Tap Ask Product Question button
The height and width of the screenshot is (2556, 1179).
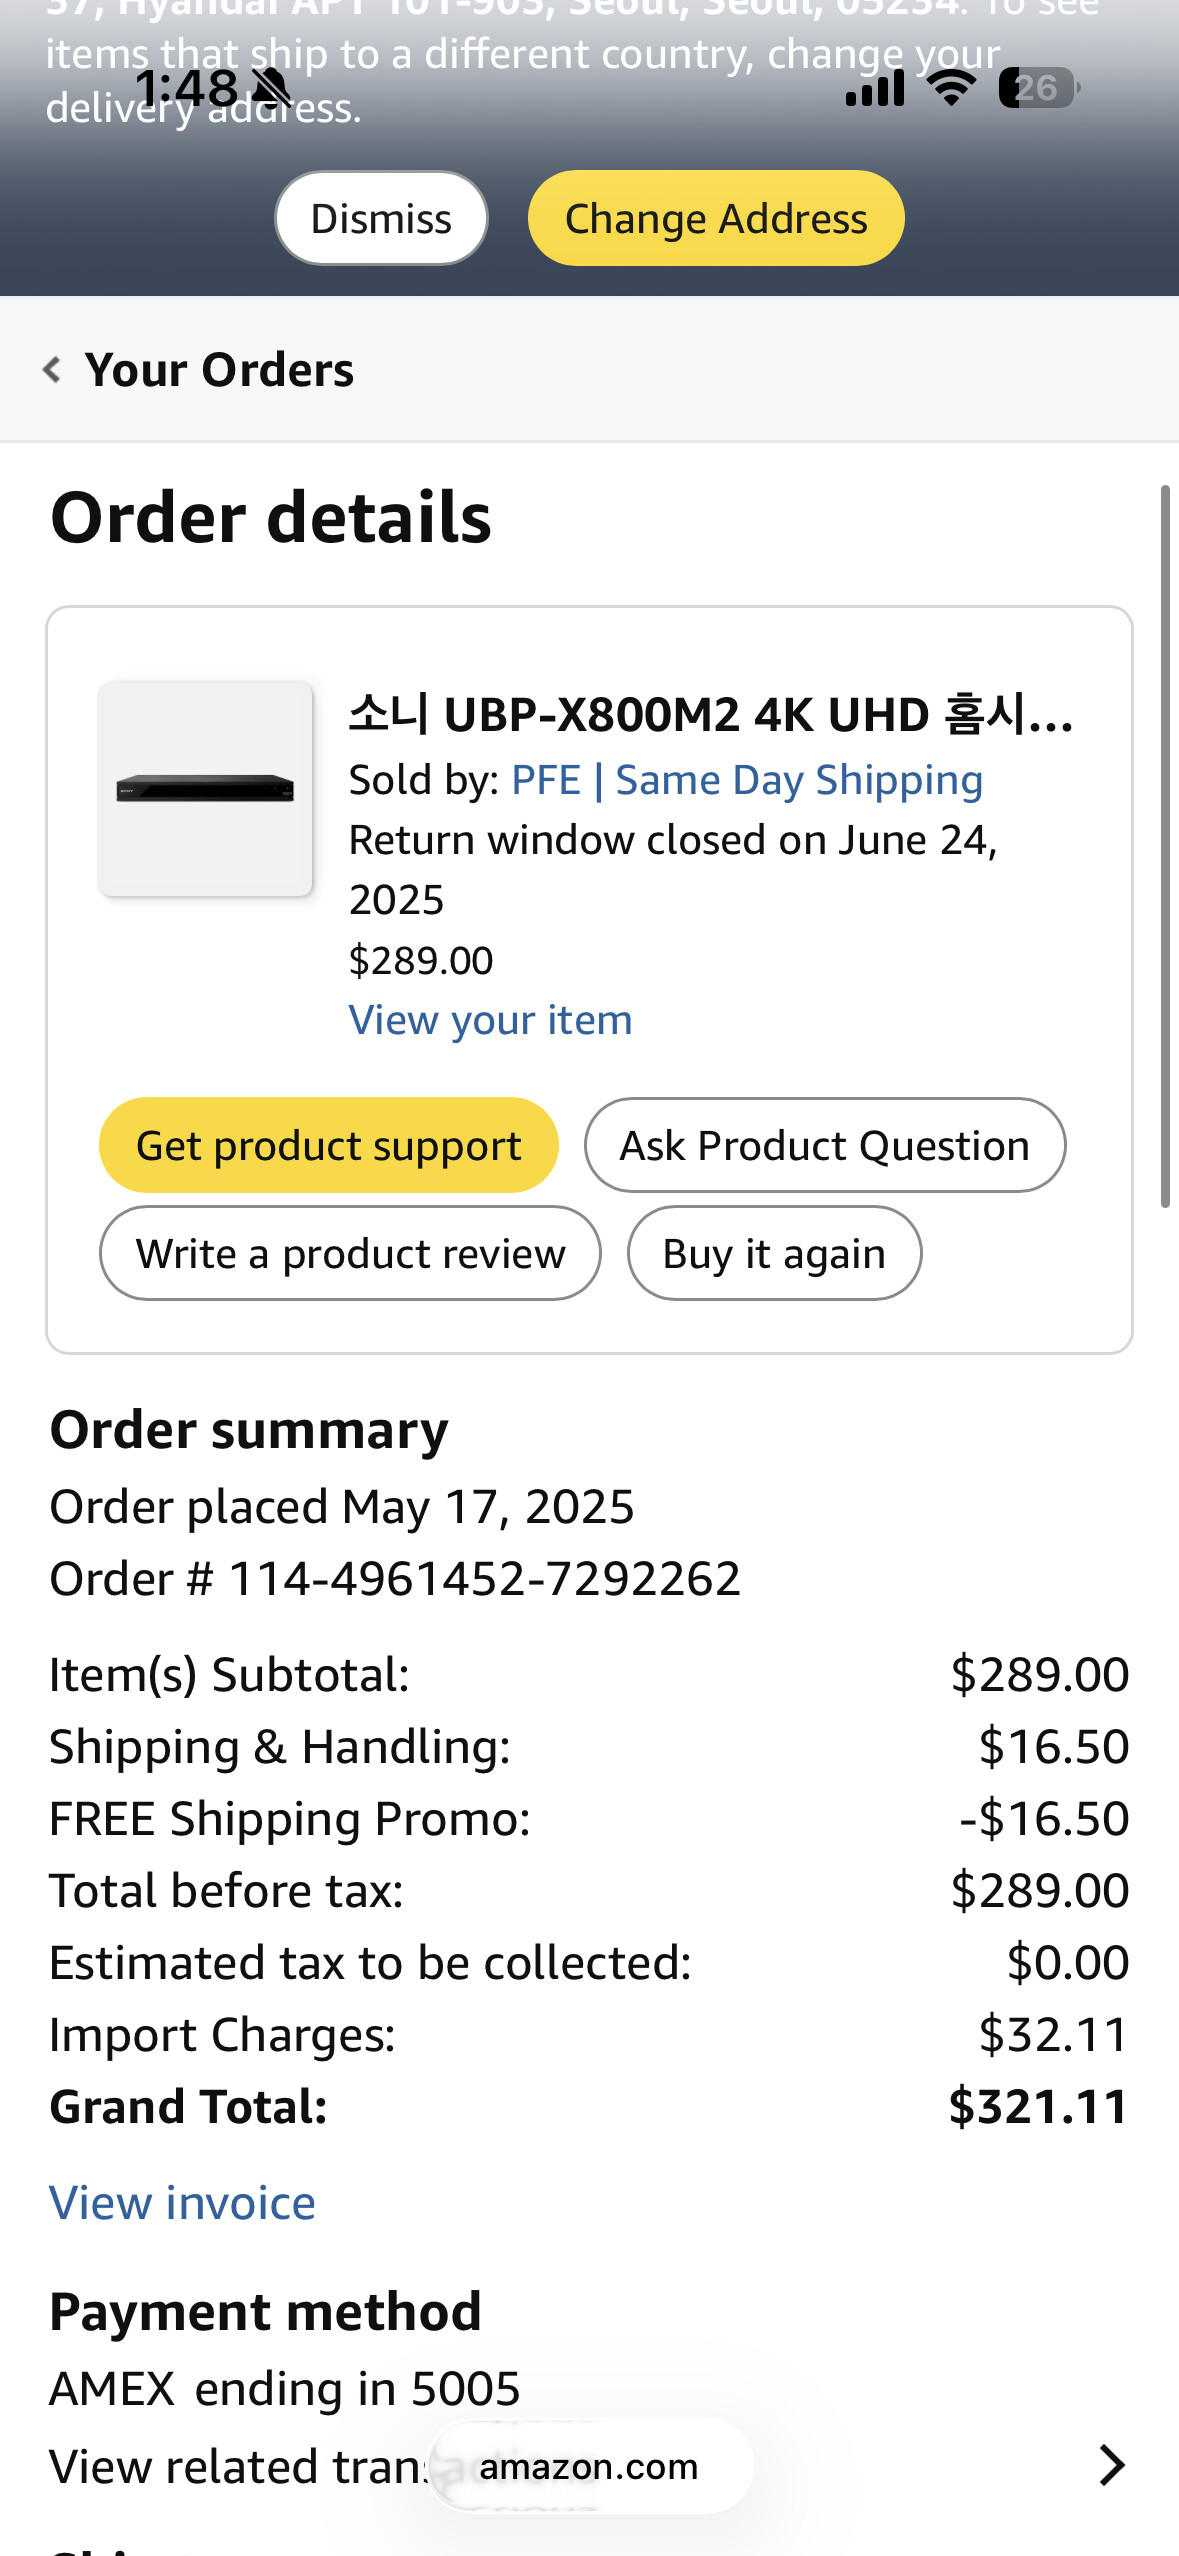point(824,1145)
